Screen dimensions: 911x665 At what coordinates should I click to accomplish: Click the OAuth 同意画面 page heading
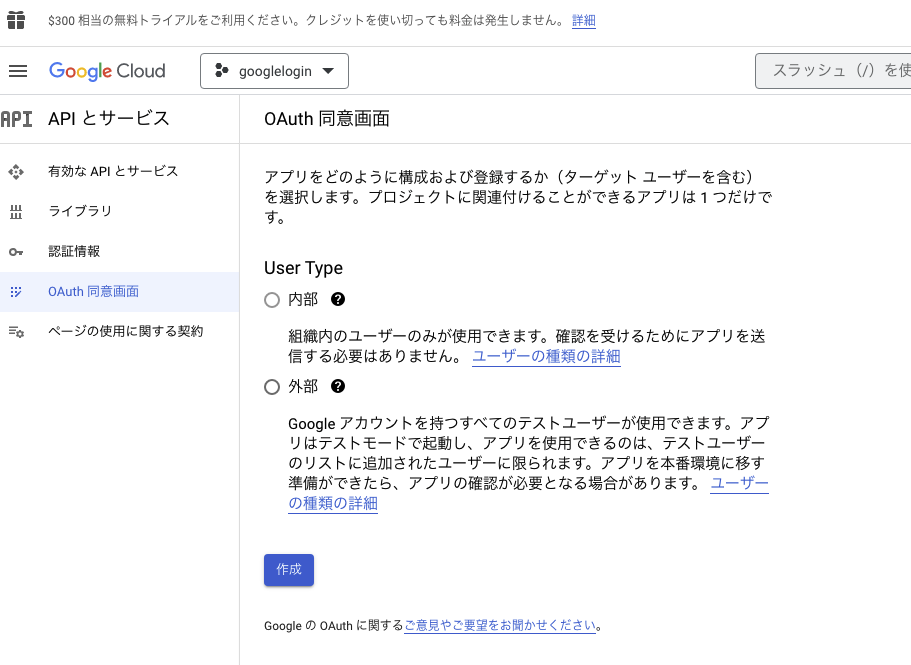click(327, 118)
